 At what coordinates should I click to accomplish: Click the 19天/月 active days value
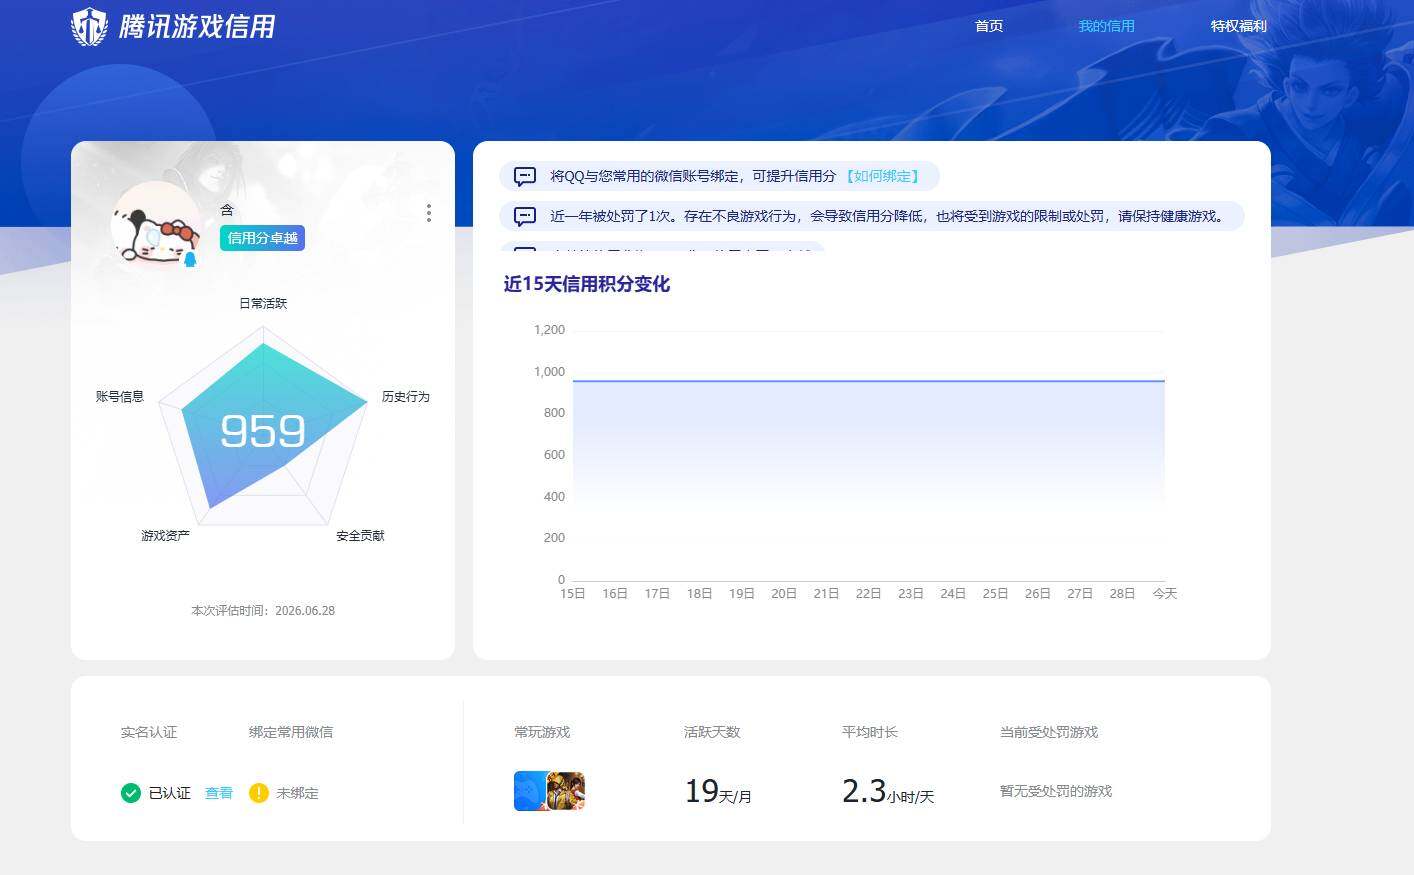tap(718, 791)
